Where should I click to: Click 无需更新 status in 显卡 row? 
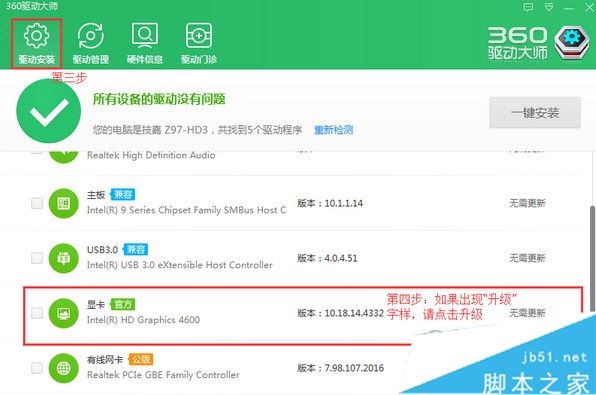click(527, 313)
